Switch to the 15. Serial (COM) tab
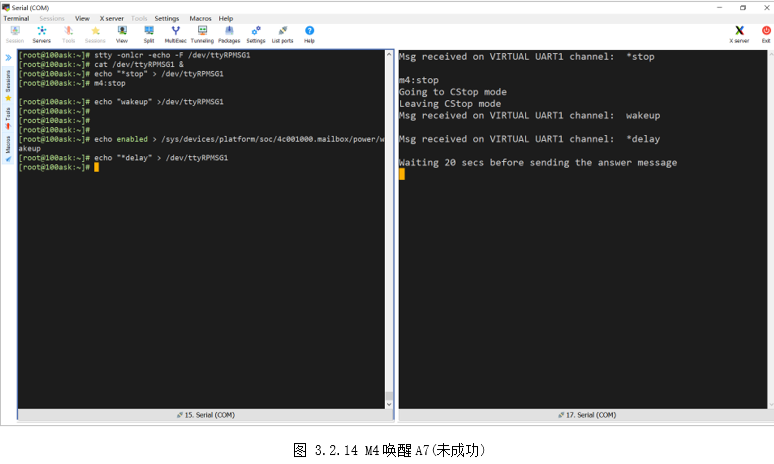 coord(205,414)
